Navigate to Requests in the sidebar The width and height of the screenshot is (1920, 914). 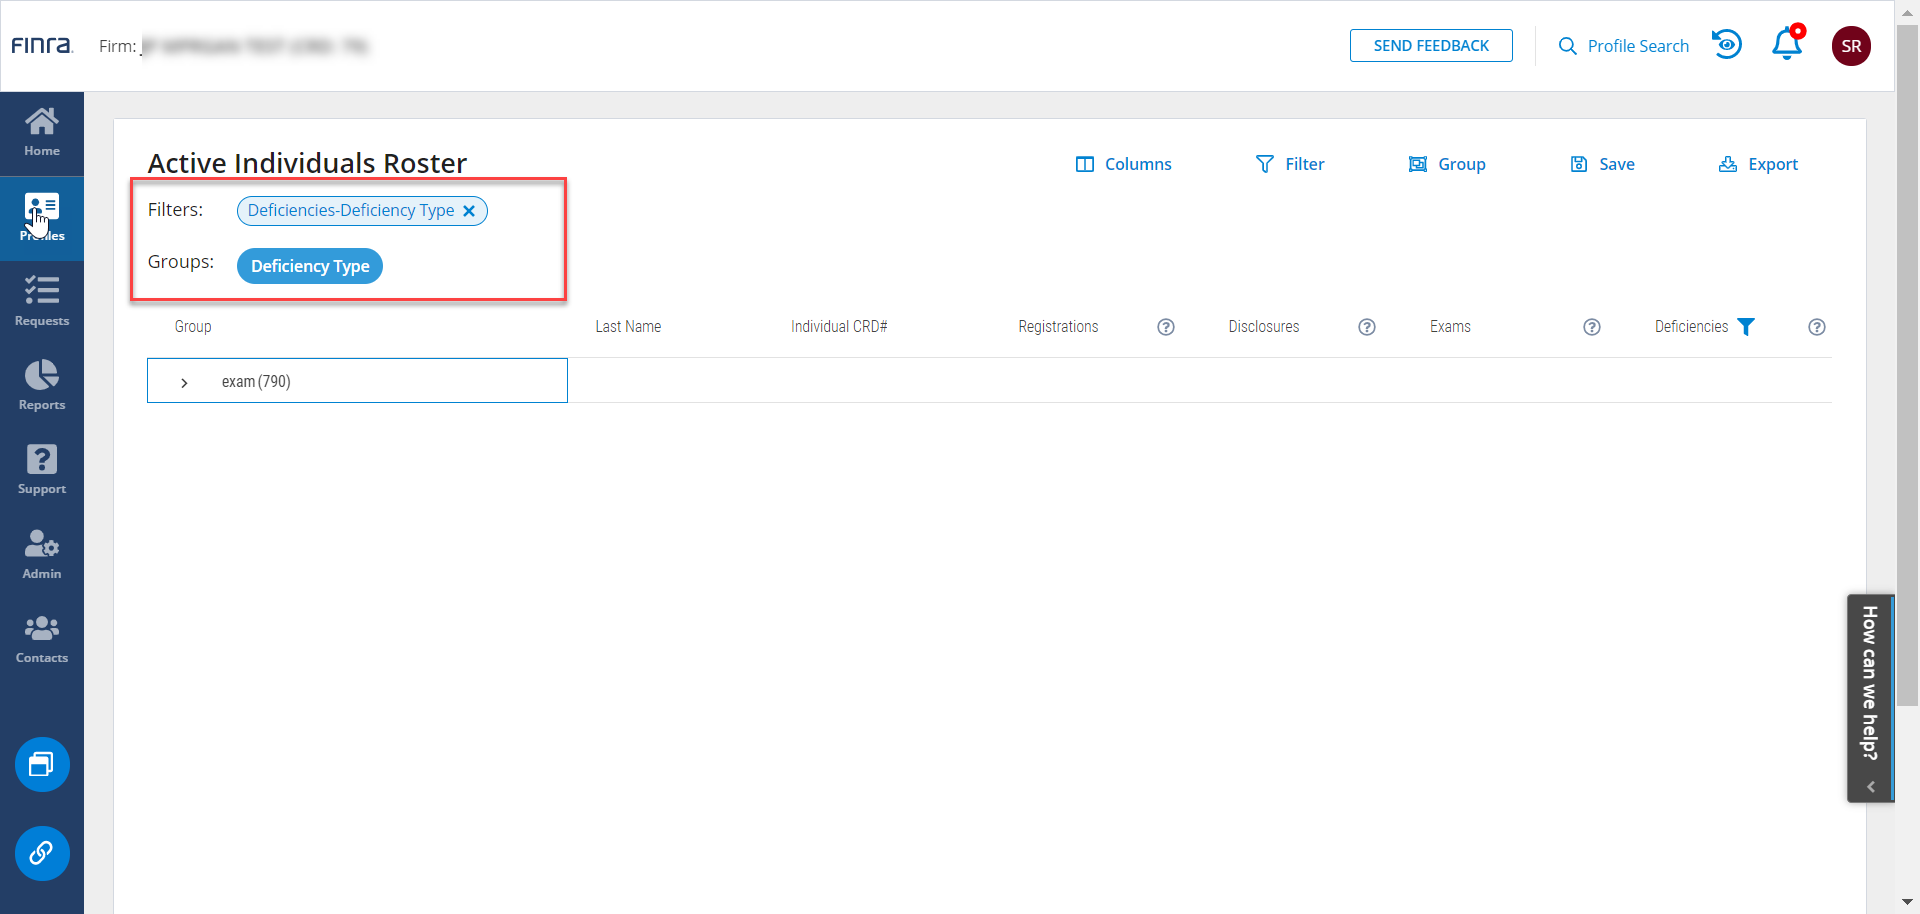[x=42, y=302]
